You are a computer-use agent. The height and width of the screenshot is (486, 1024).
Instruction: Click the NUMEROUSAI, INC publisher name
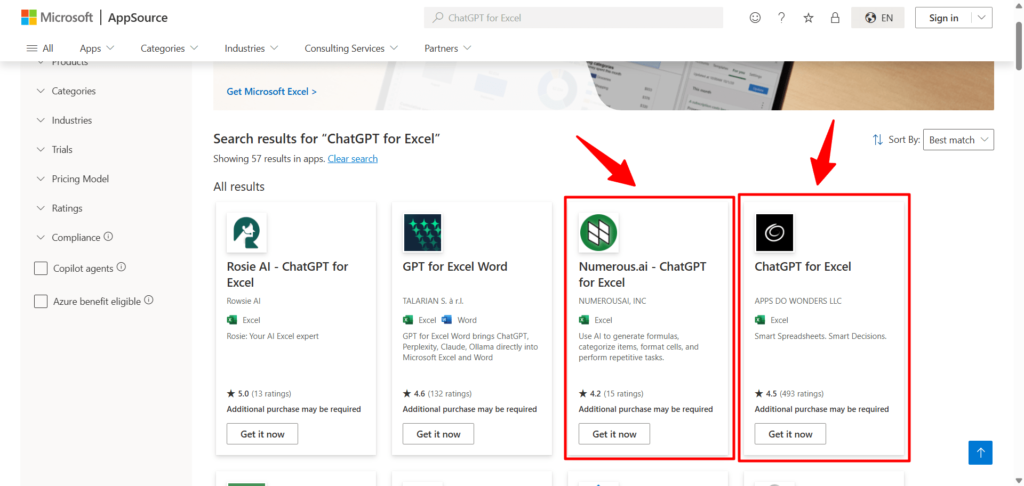(x=613, y=301)
